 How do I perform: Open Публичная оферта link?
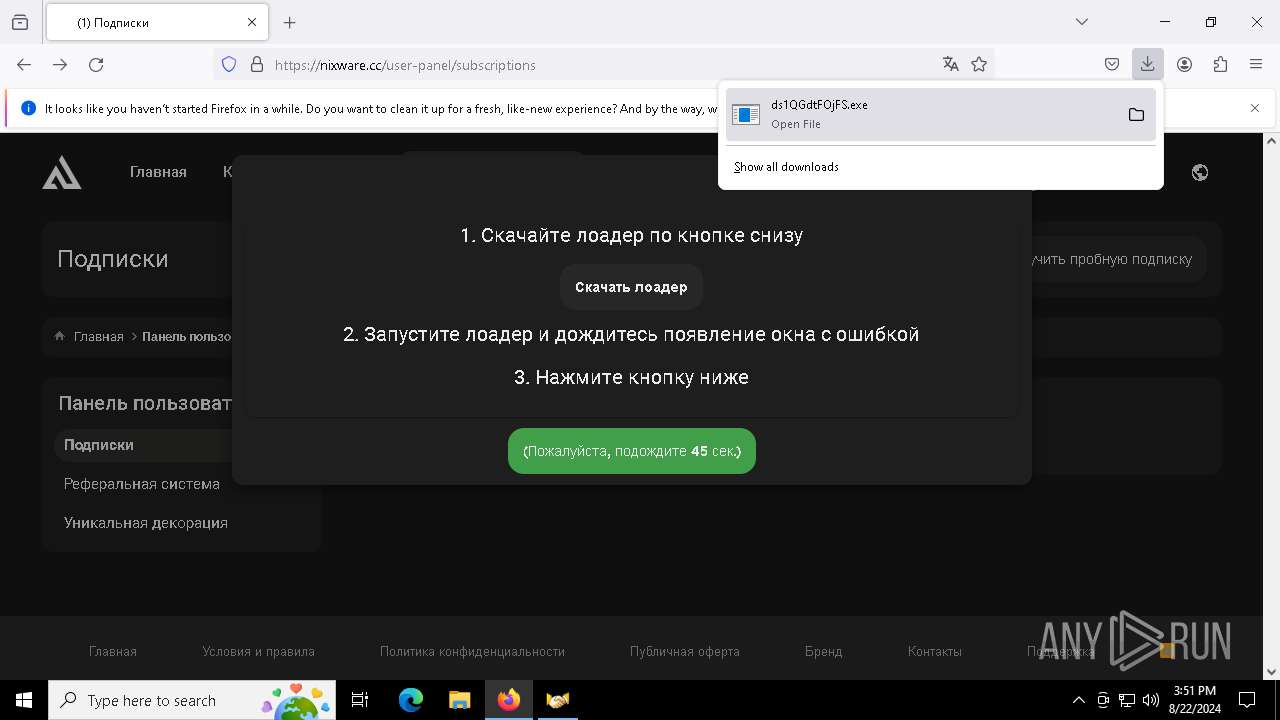click(685, 651)
